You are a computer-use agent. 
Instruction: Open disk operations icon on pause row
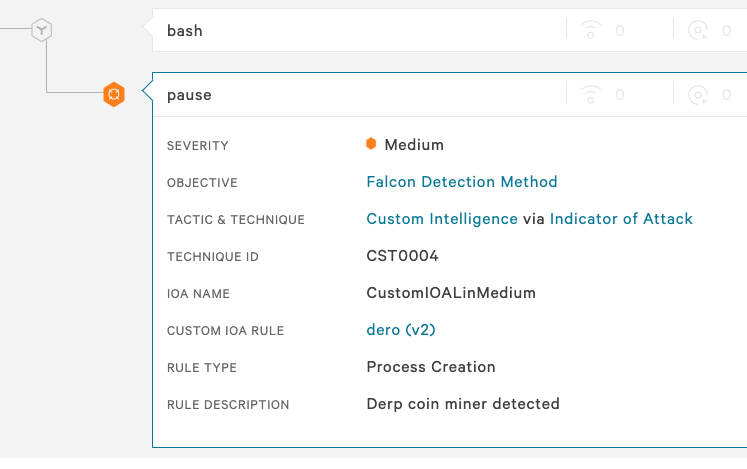point(698,94)
